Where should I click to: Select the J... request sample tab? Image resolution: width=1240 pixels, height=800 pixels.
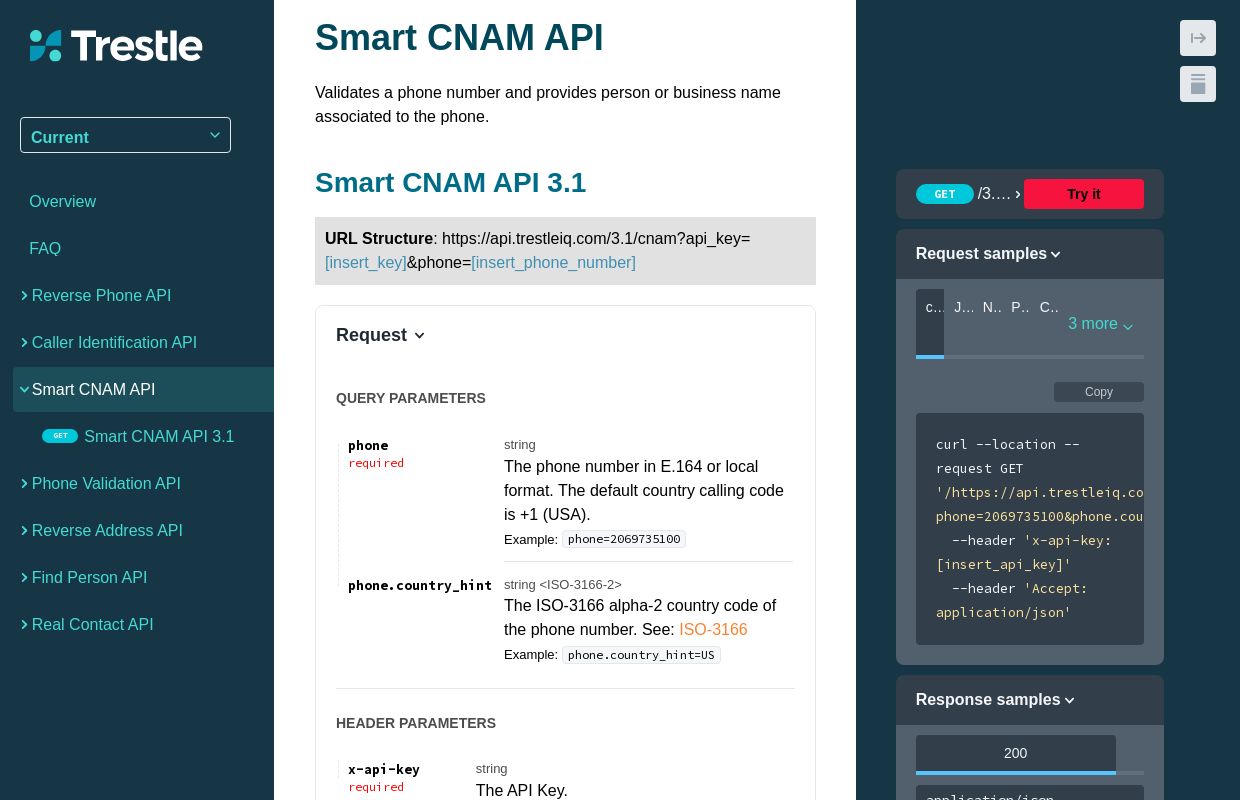point(962,307)
